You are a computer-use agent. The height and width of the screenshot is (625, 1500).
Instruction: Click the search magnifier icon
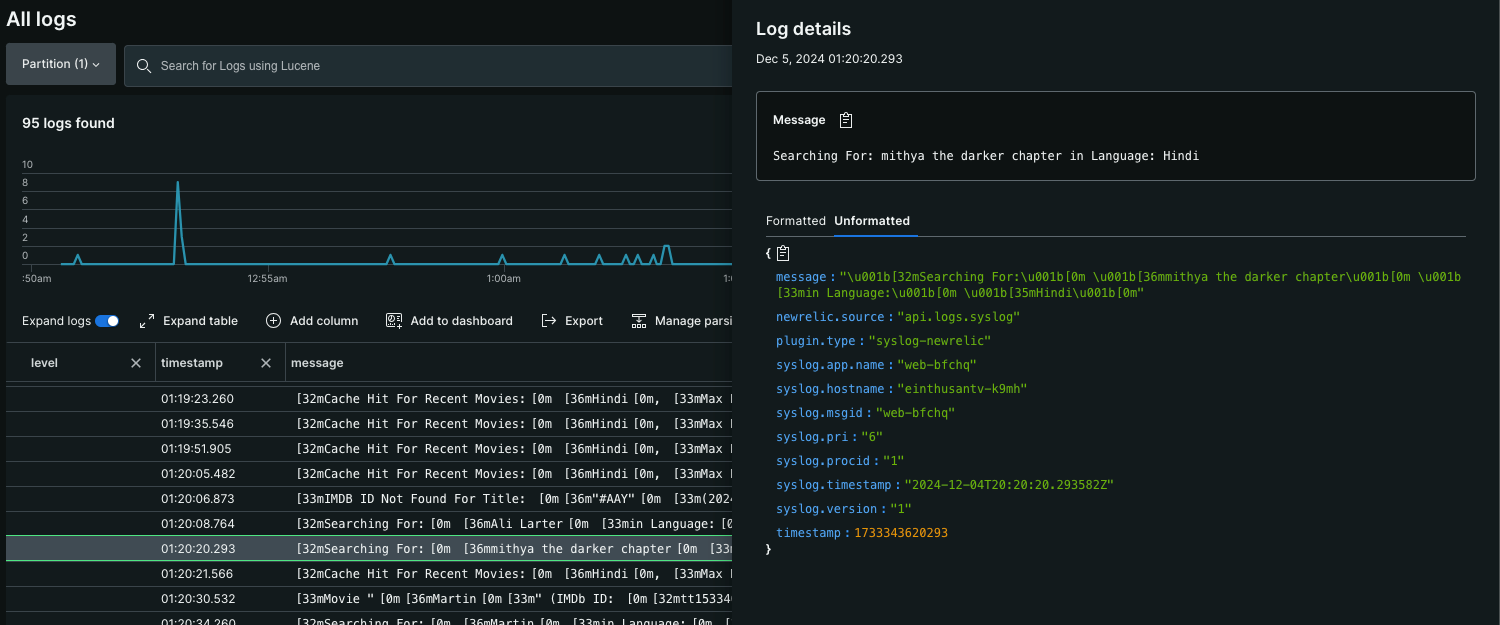pos(143,66)
